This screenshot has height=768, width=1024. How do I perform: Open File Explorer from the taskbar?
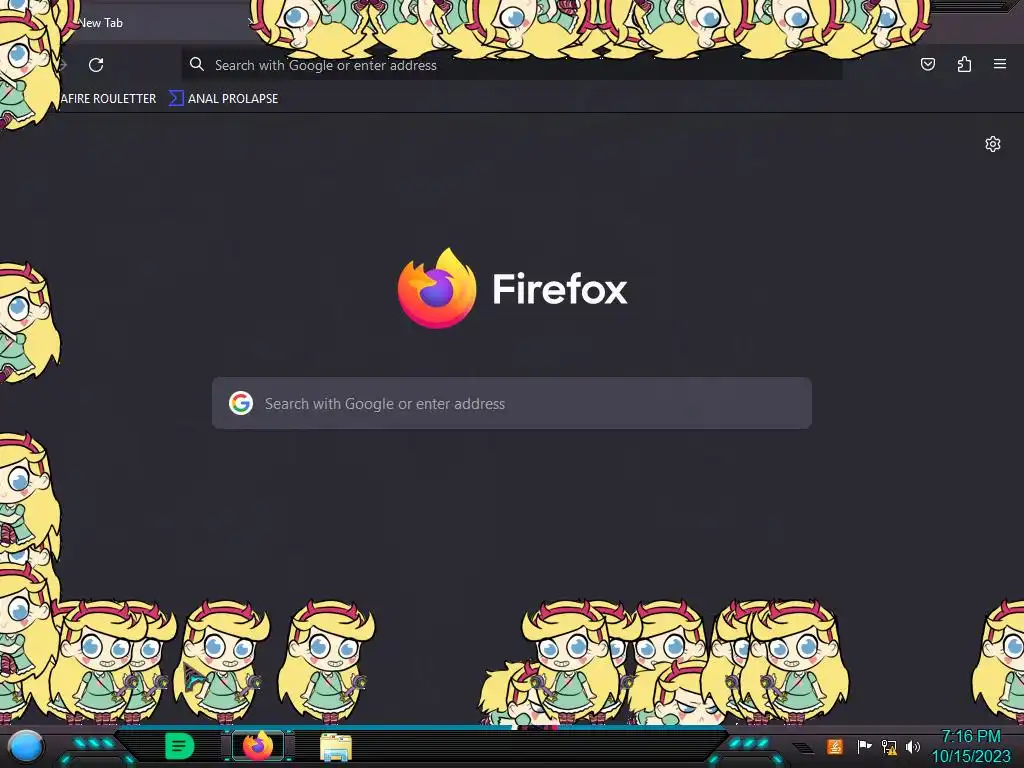click(336, 747)
